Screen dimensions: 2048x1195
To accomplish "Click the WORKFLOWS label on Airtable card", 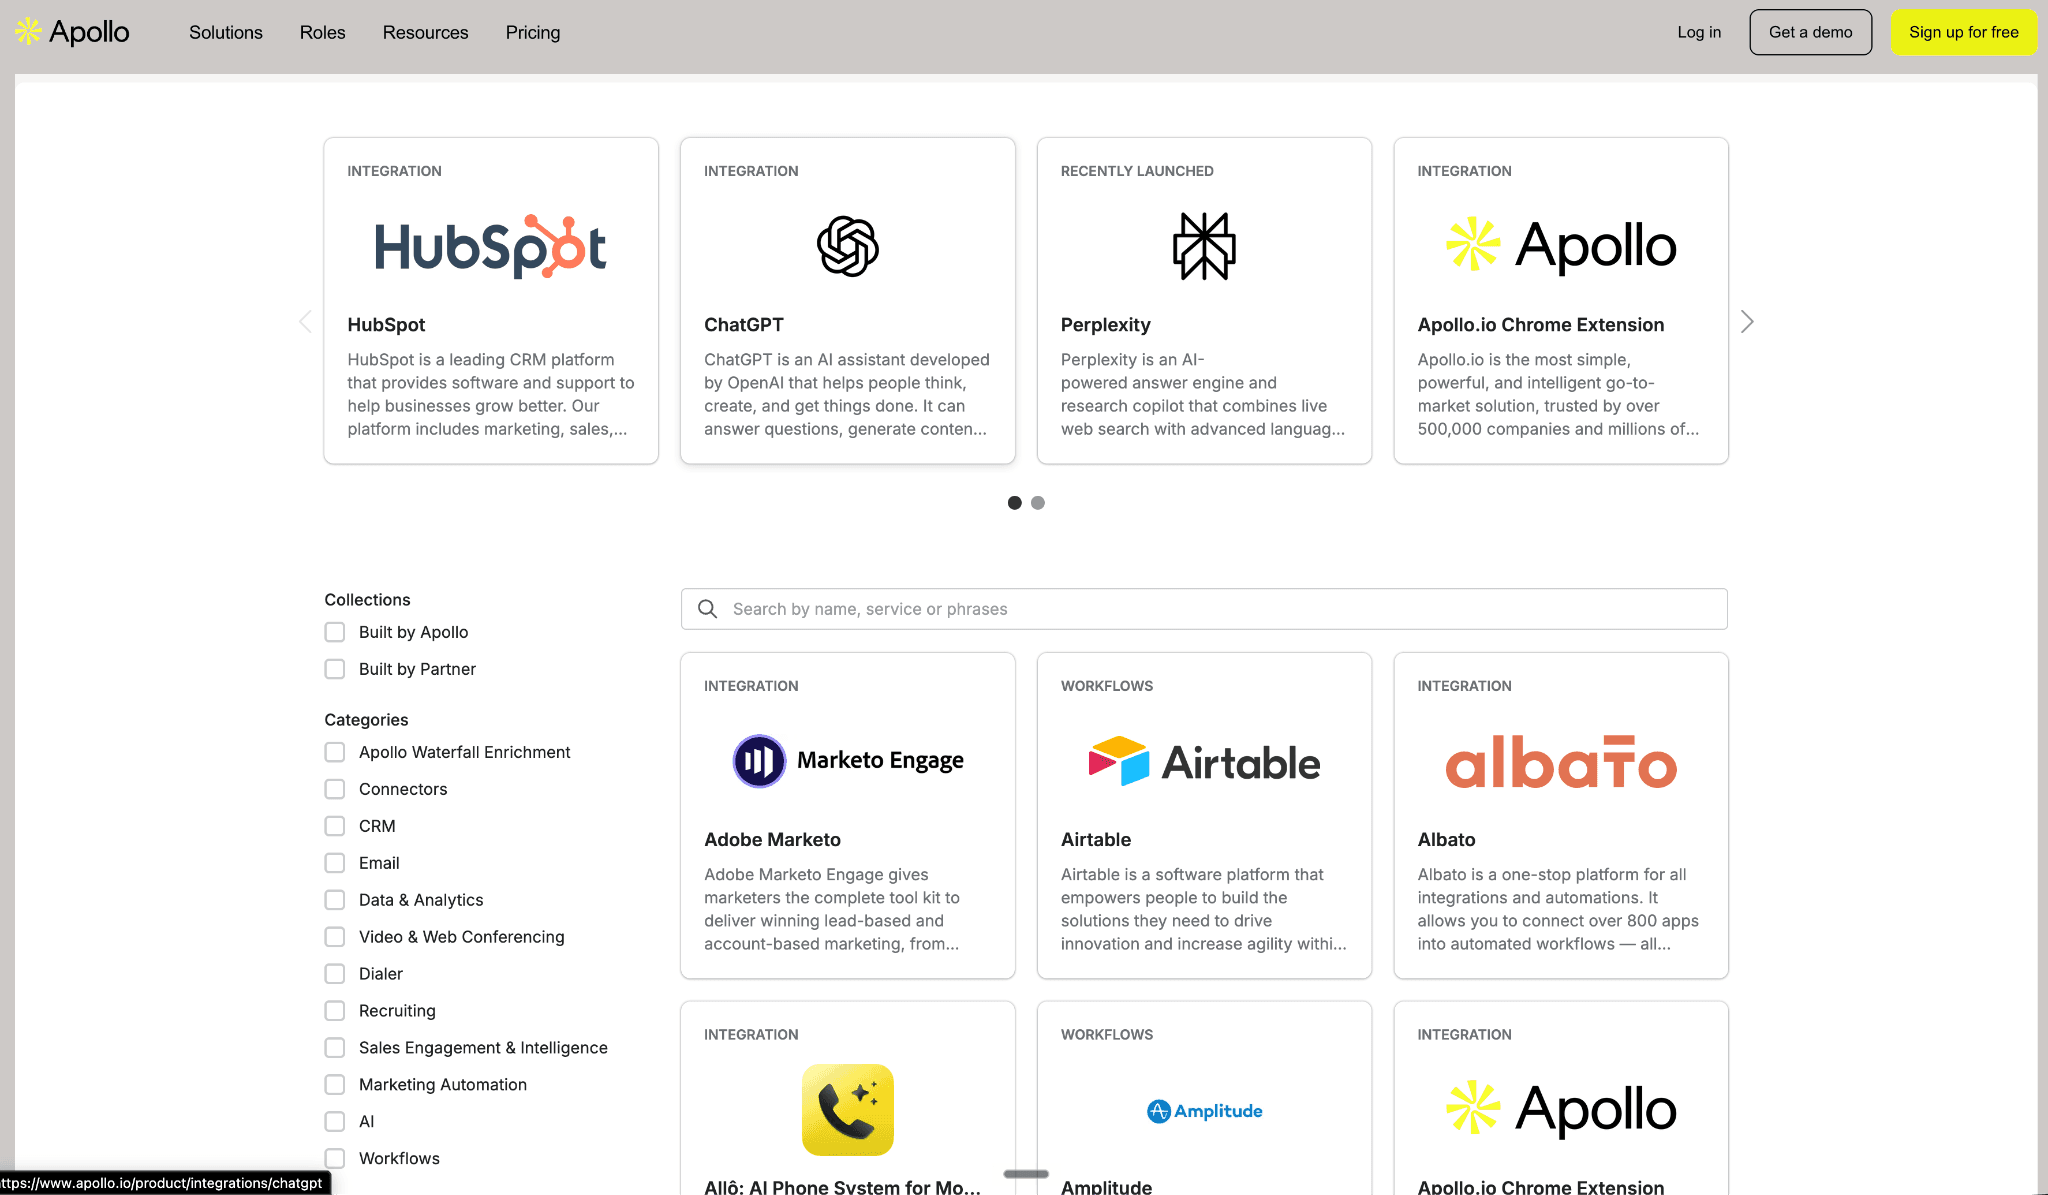I will click(x=1106, y=686).
